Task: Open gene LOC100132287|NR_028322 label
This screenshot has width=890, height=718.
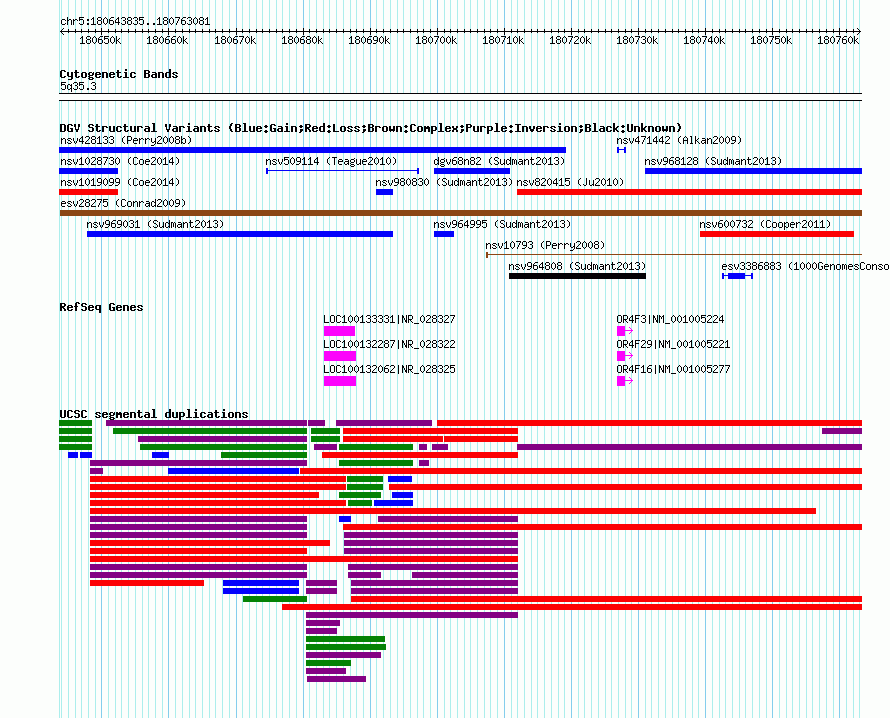Action: coord(389,344)
